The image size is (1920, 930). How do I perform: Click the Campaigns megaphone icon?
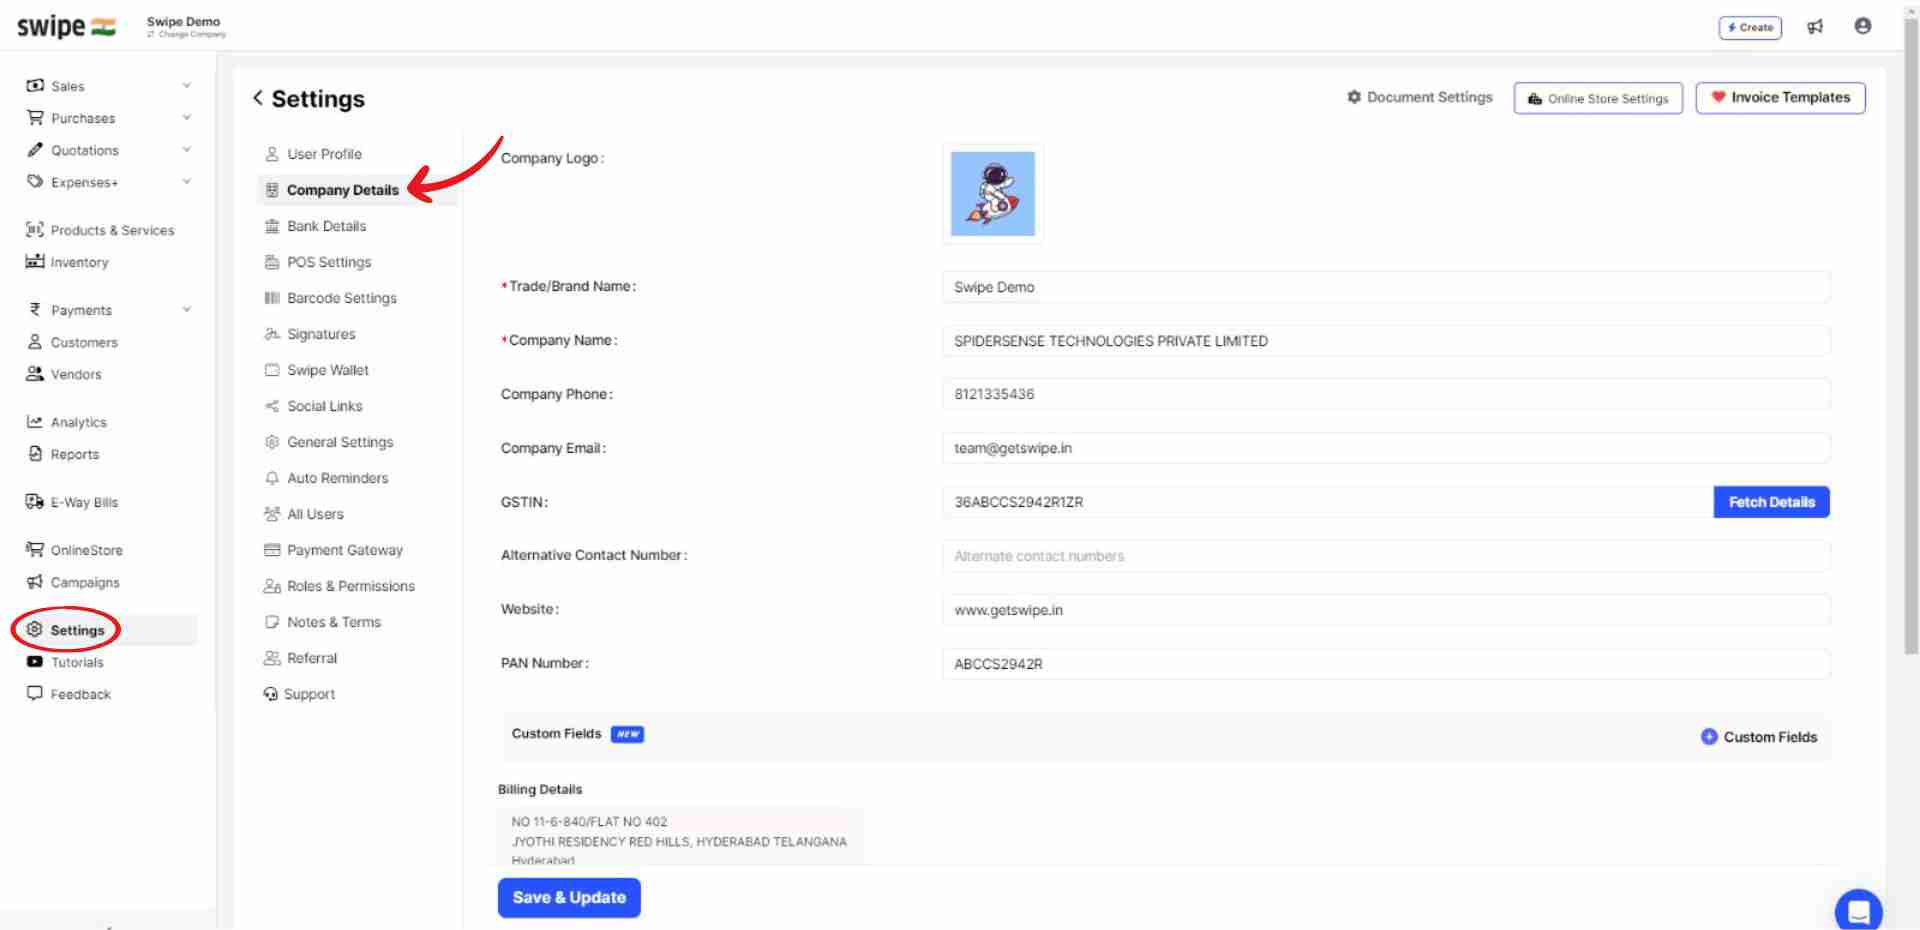tap(35, 581)
